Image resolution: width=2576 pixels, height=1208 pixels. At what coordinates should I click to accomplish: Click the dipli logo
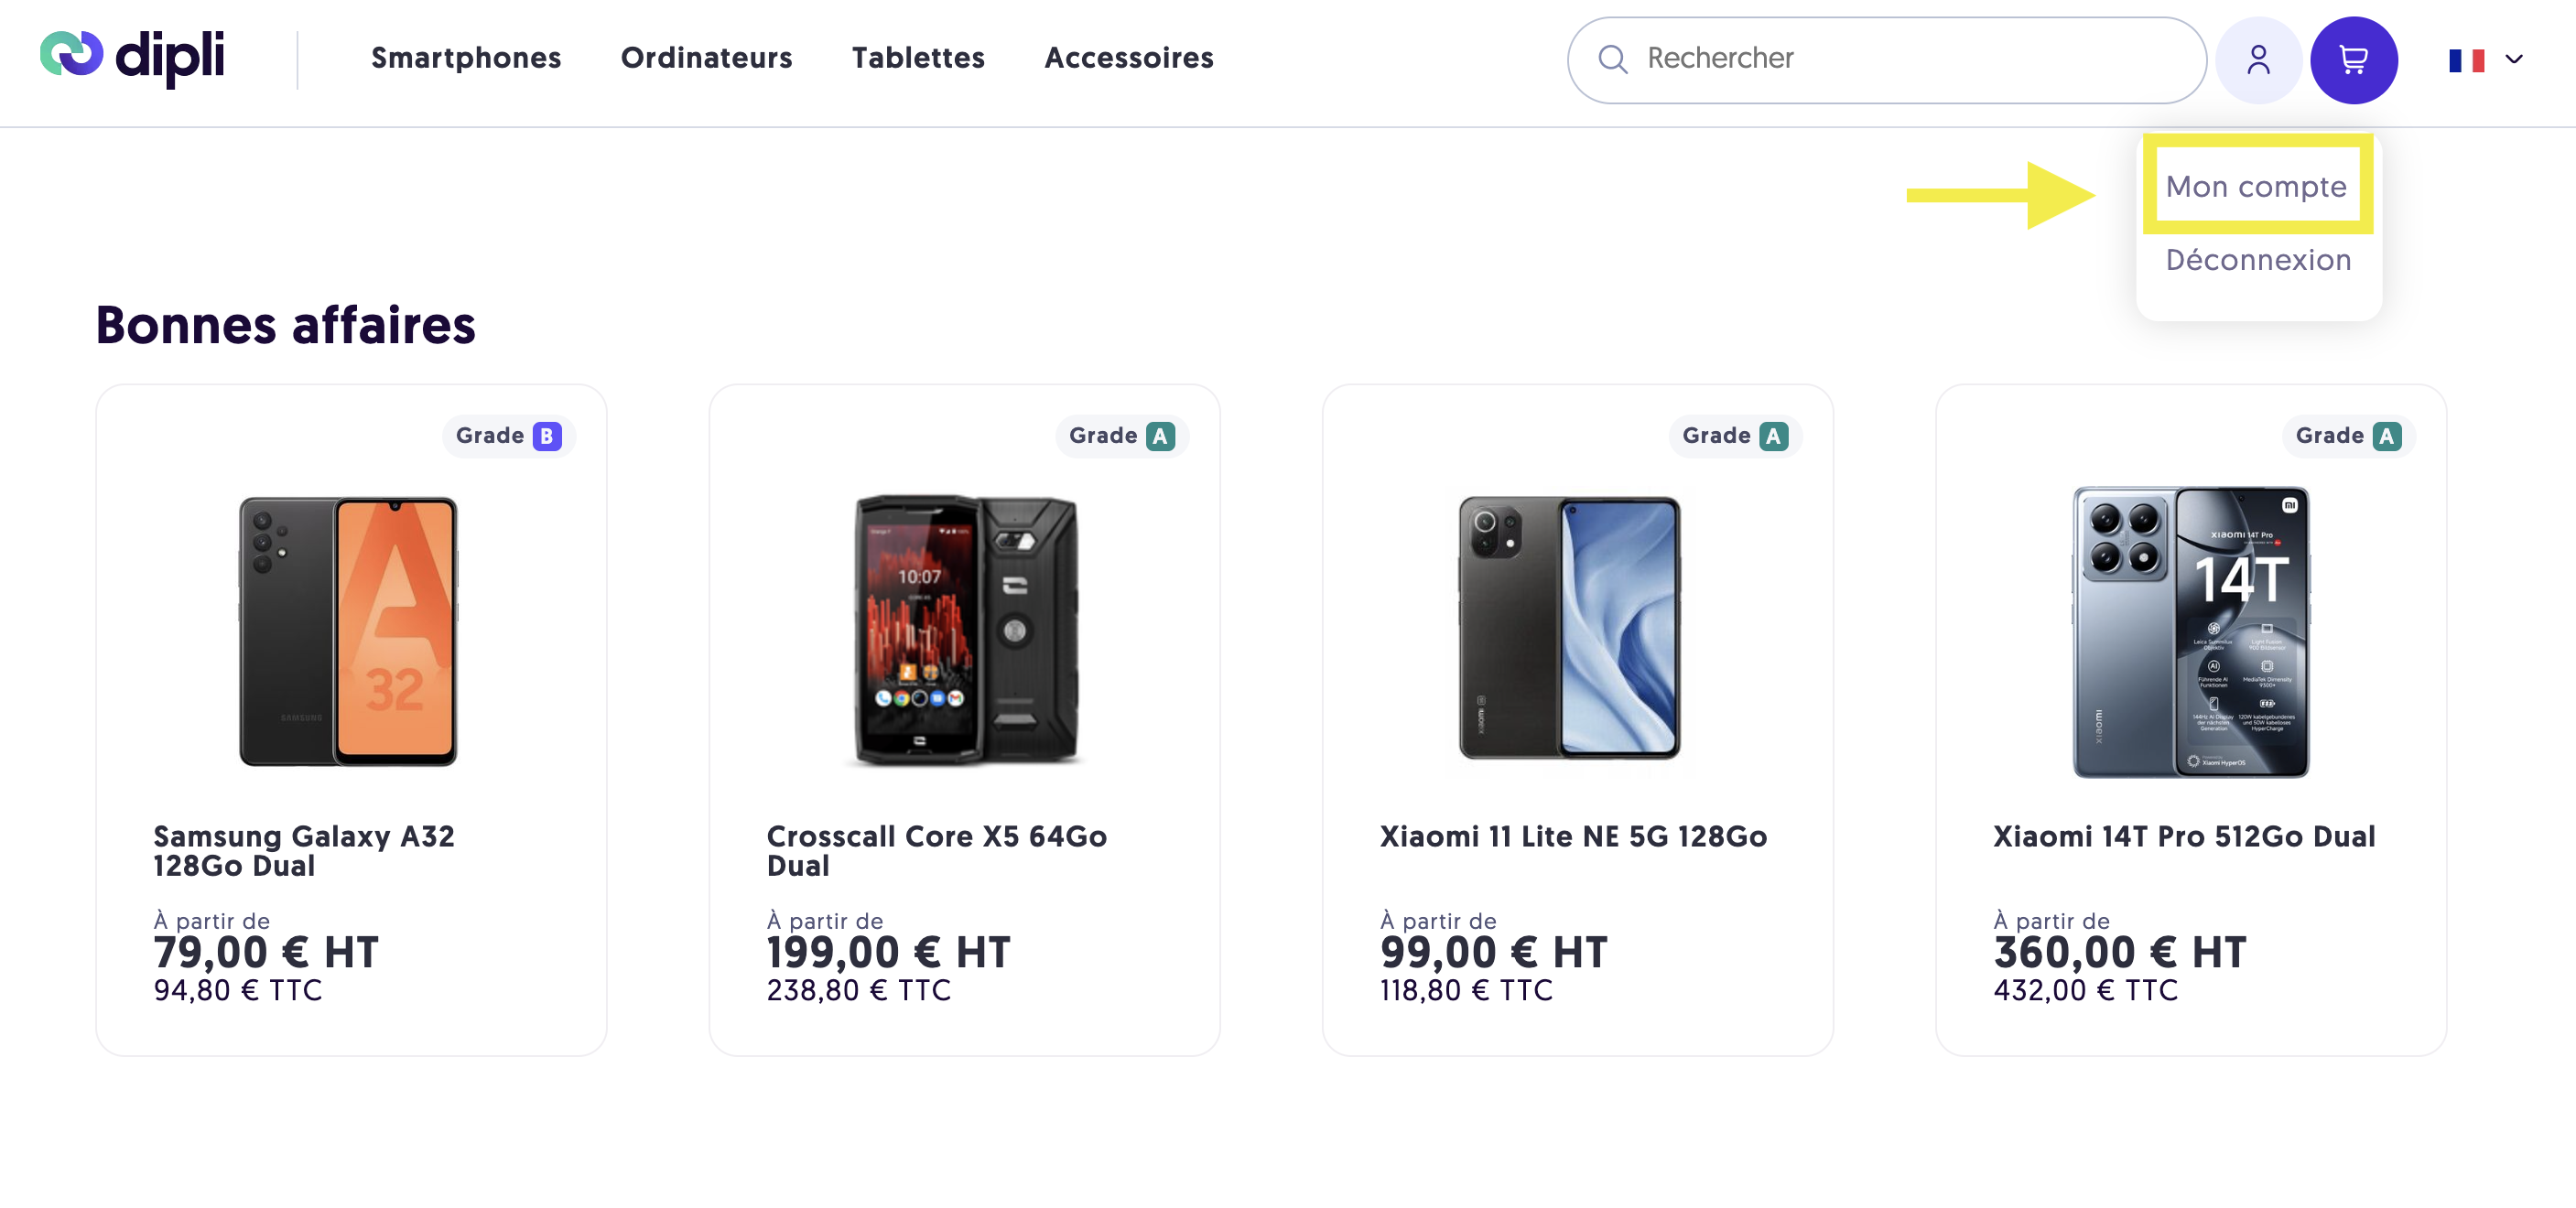[132, 58]
